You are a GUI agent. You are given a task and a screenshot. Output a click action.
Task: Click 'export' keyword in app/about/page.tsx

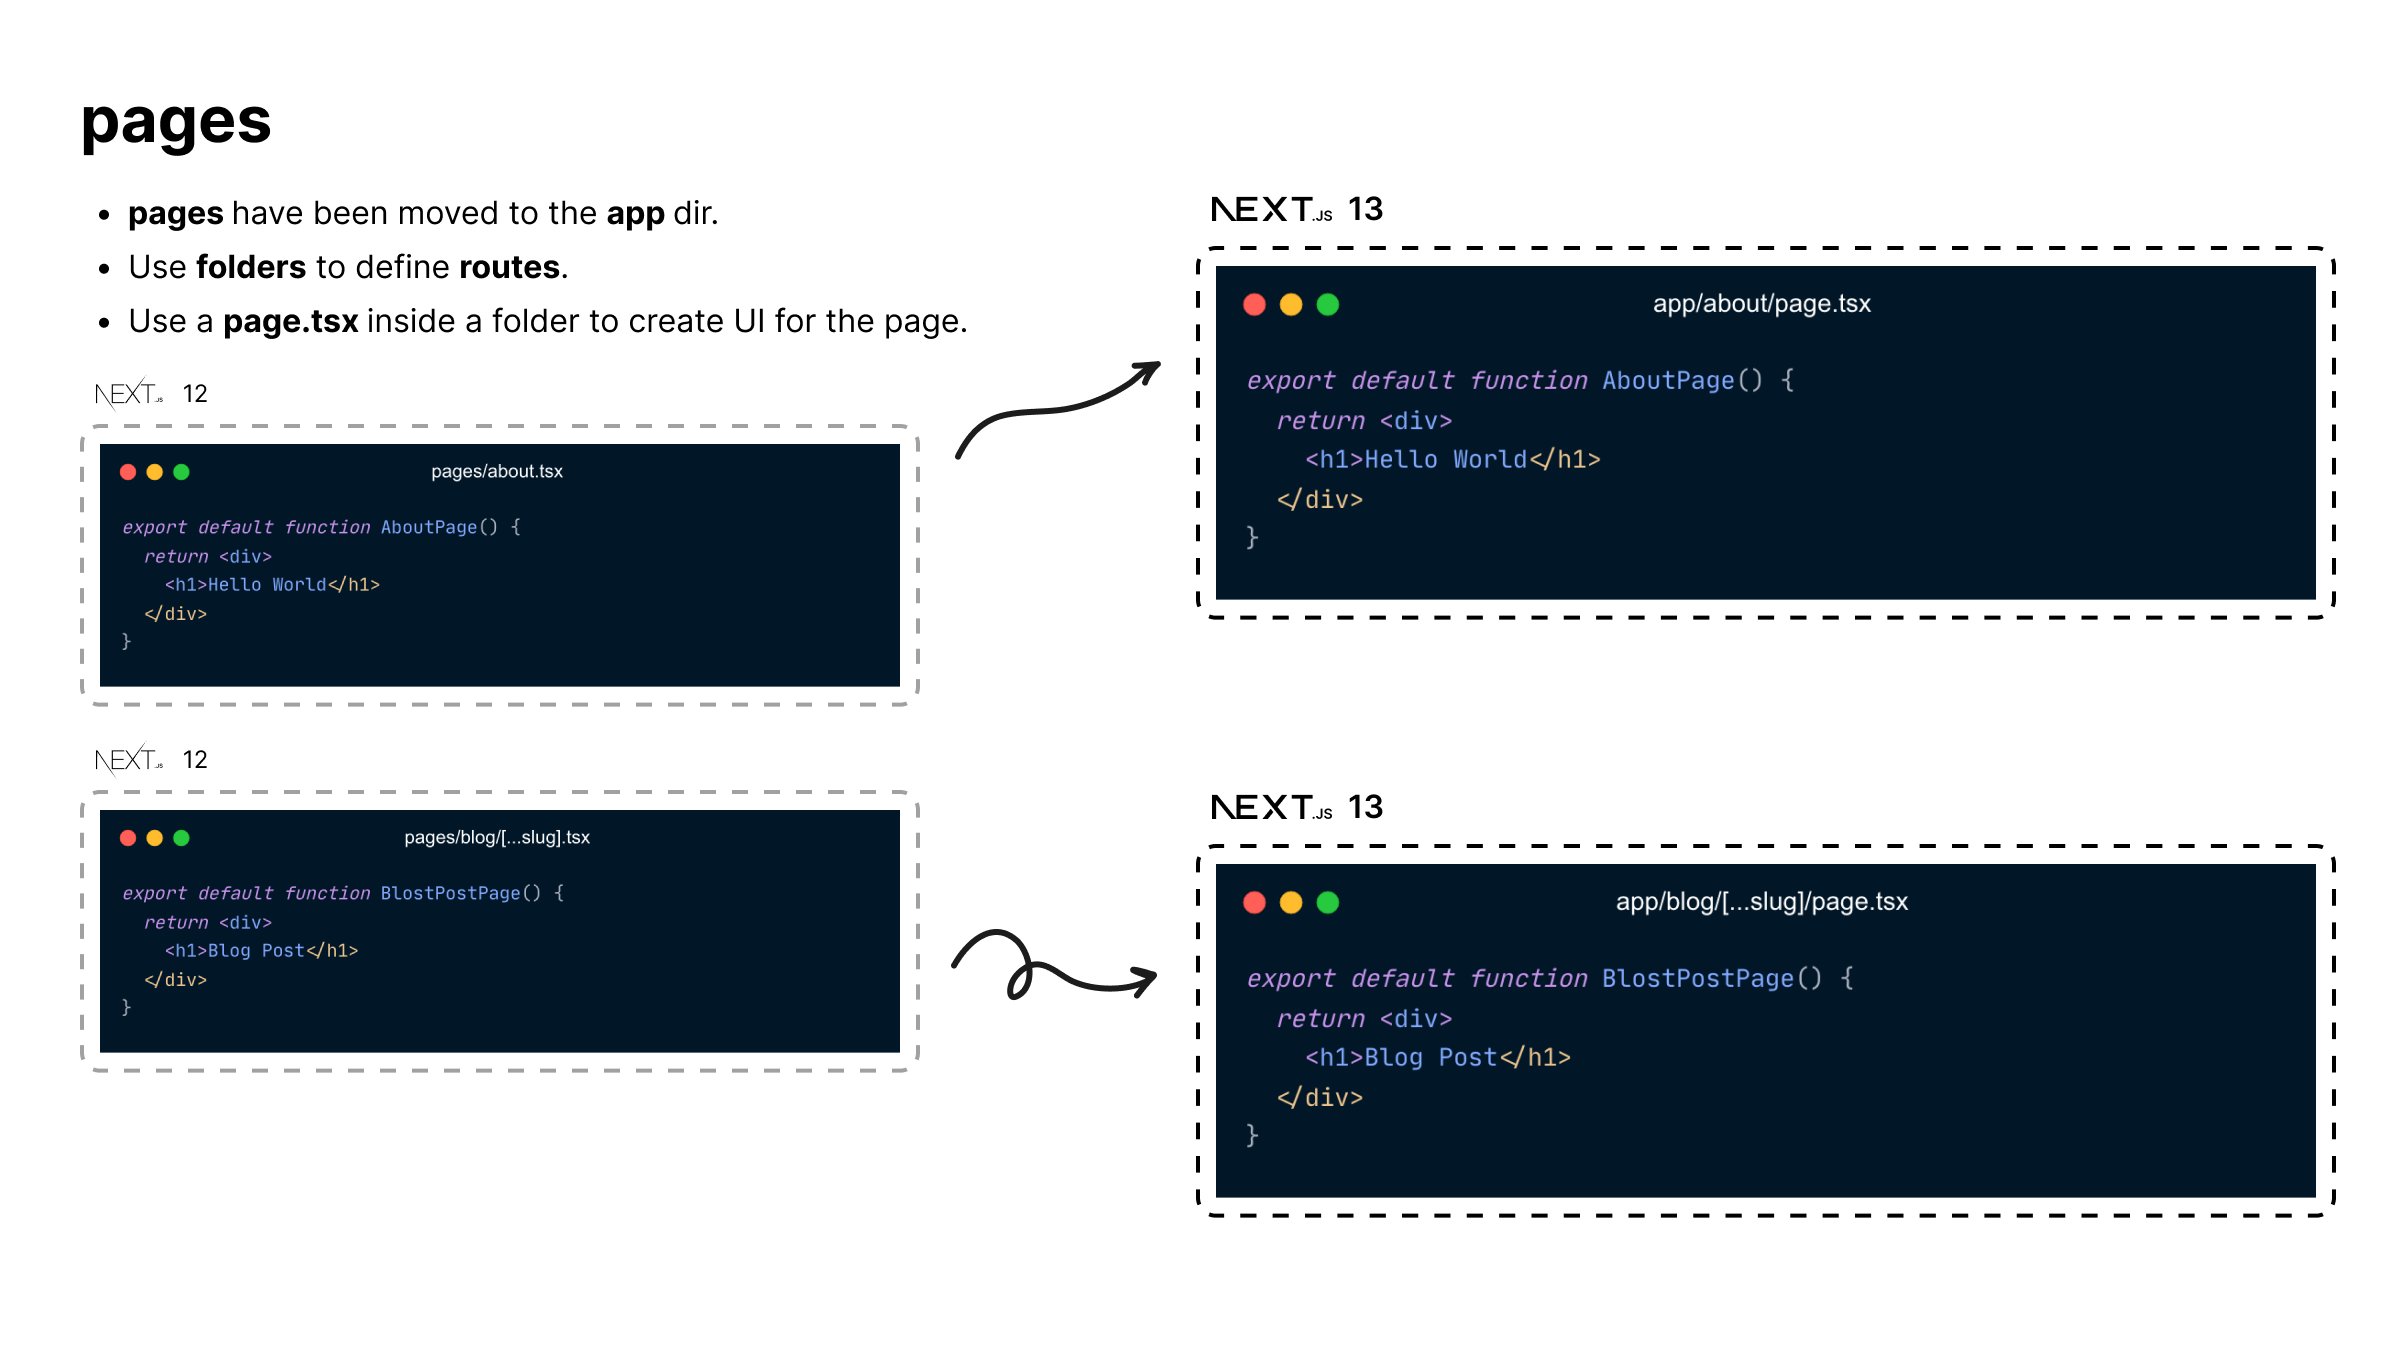pos(1290,381)
